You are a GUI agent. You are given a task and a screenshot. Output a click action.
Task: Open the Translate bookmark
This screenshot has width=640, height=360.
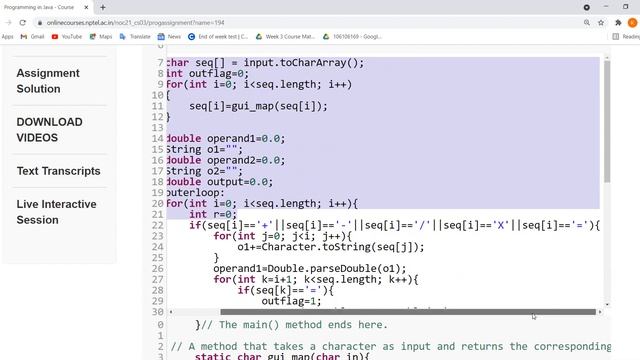(x=135, y=37)
